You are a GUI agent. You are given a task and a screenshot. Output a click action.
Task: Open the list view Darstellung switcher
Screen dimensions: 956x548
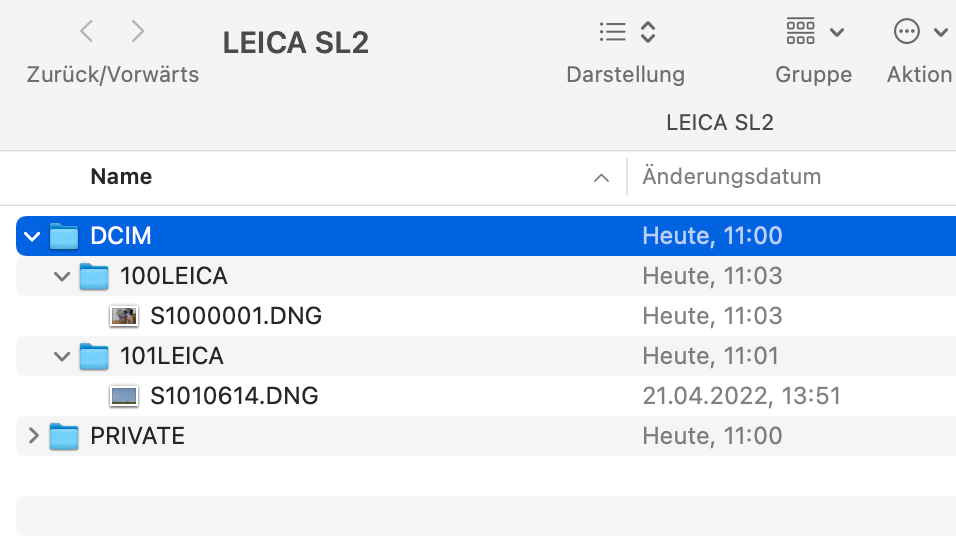click(x=627, y=32)
